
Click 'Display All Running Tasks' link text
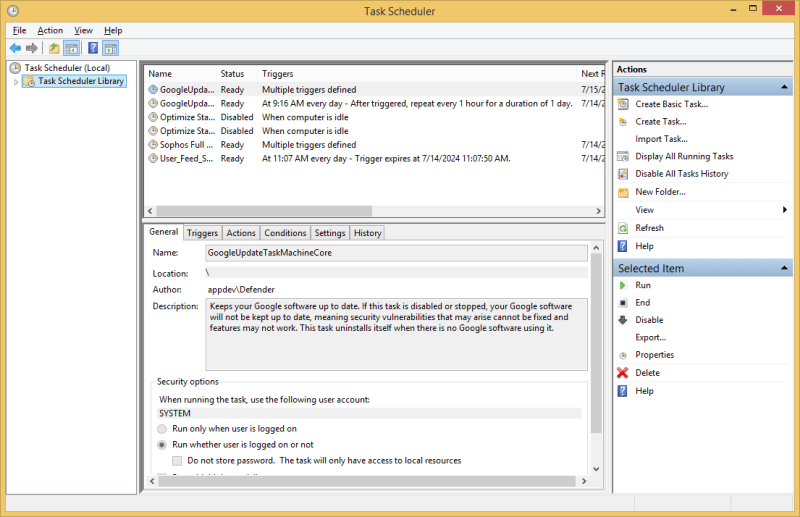684,157
